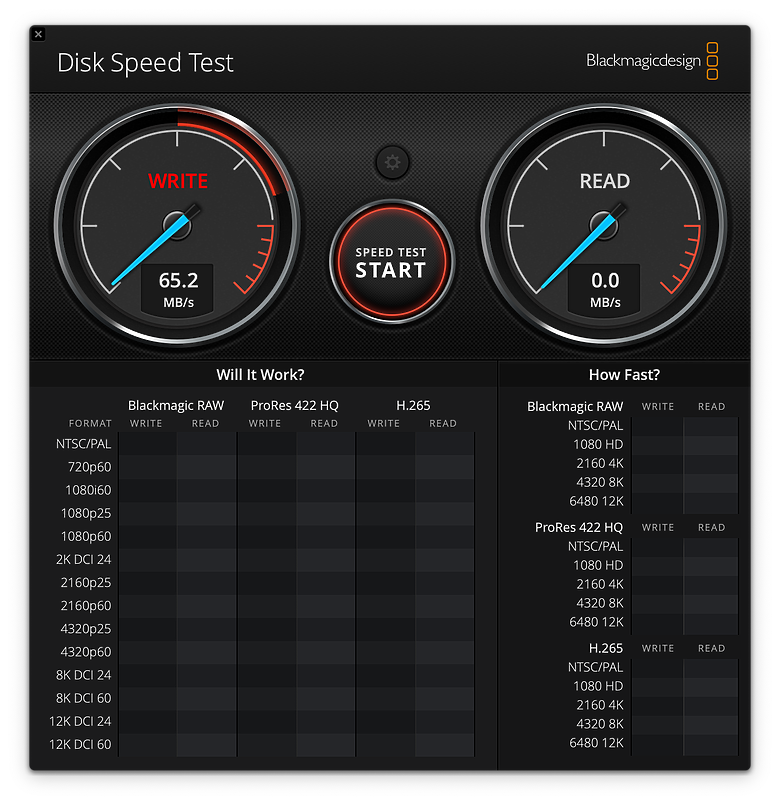
Task: Click 1080 HD under How Fast Blackmagic RAW
Action: [598, 445]
